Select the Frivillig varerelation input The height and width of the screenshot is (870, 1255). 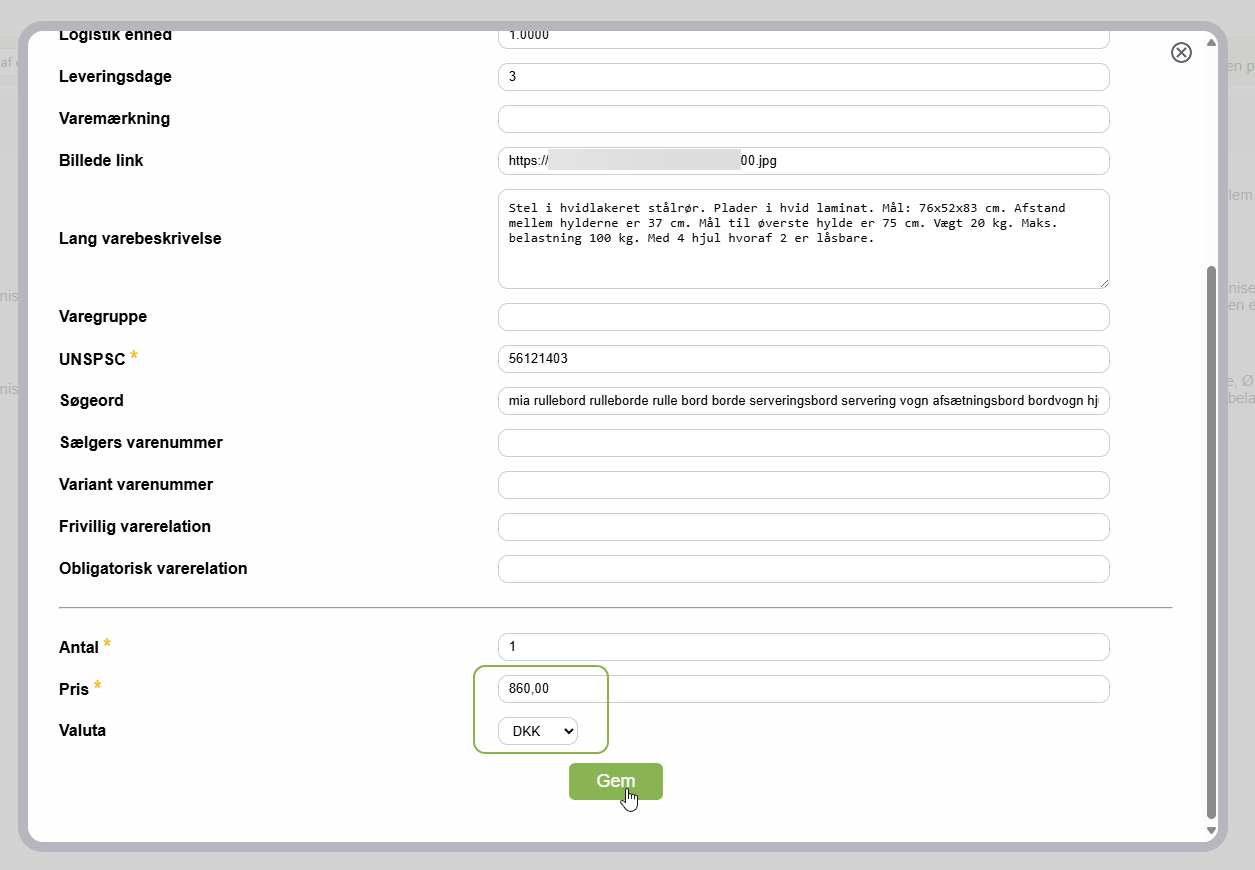coord(804,527)
